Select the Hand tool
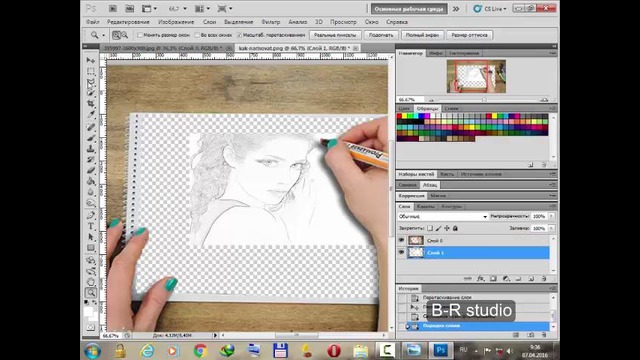The height and width of the screenshot is (360, 640). (x=91, y=282)
